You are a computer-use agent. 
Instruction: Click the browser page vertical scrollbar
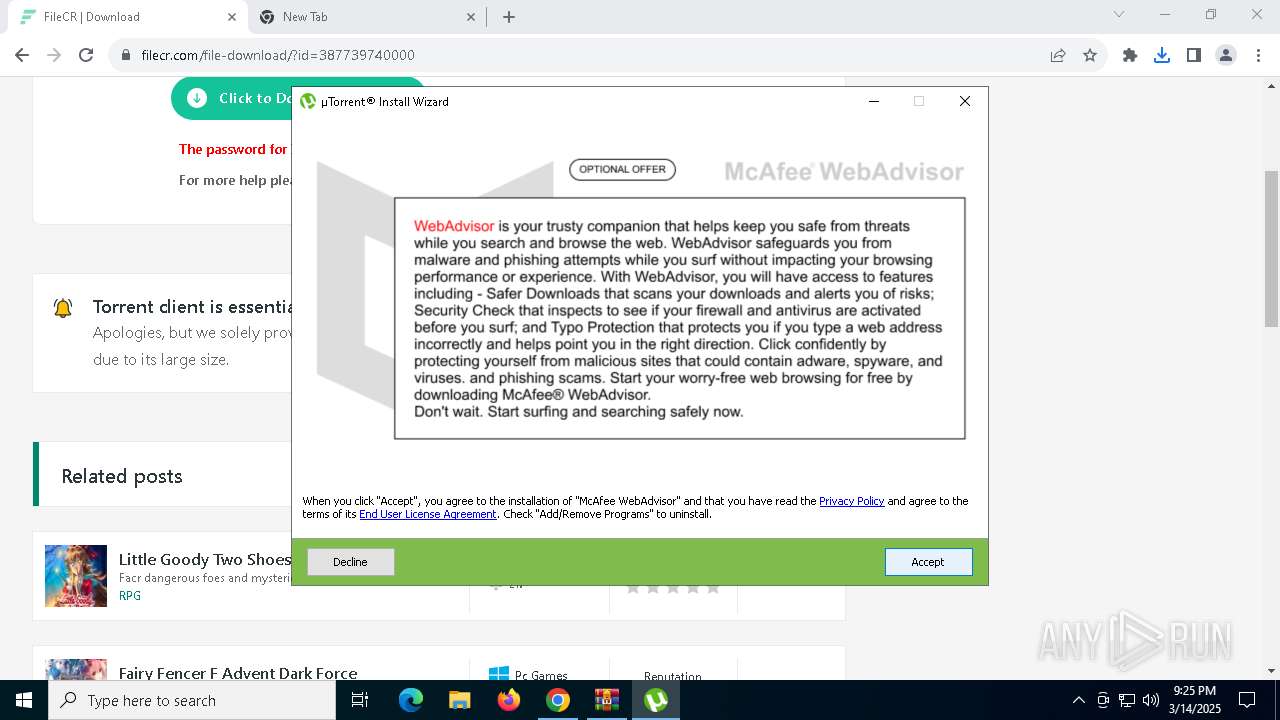tap(1271, 248)
